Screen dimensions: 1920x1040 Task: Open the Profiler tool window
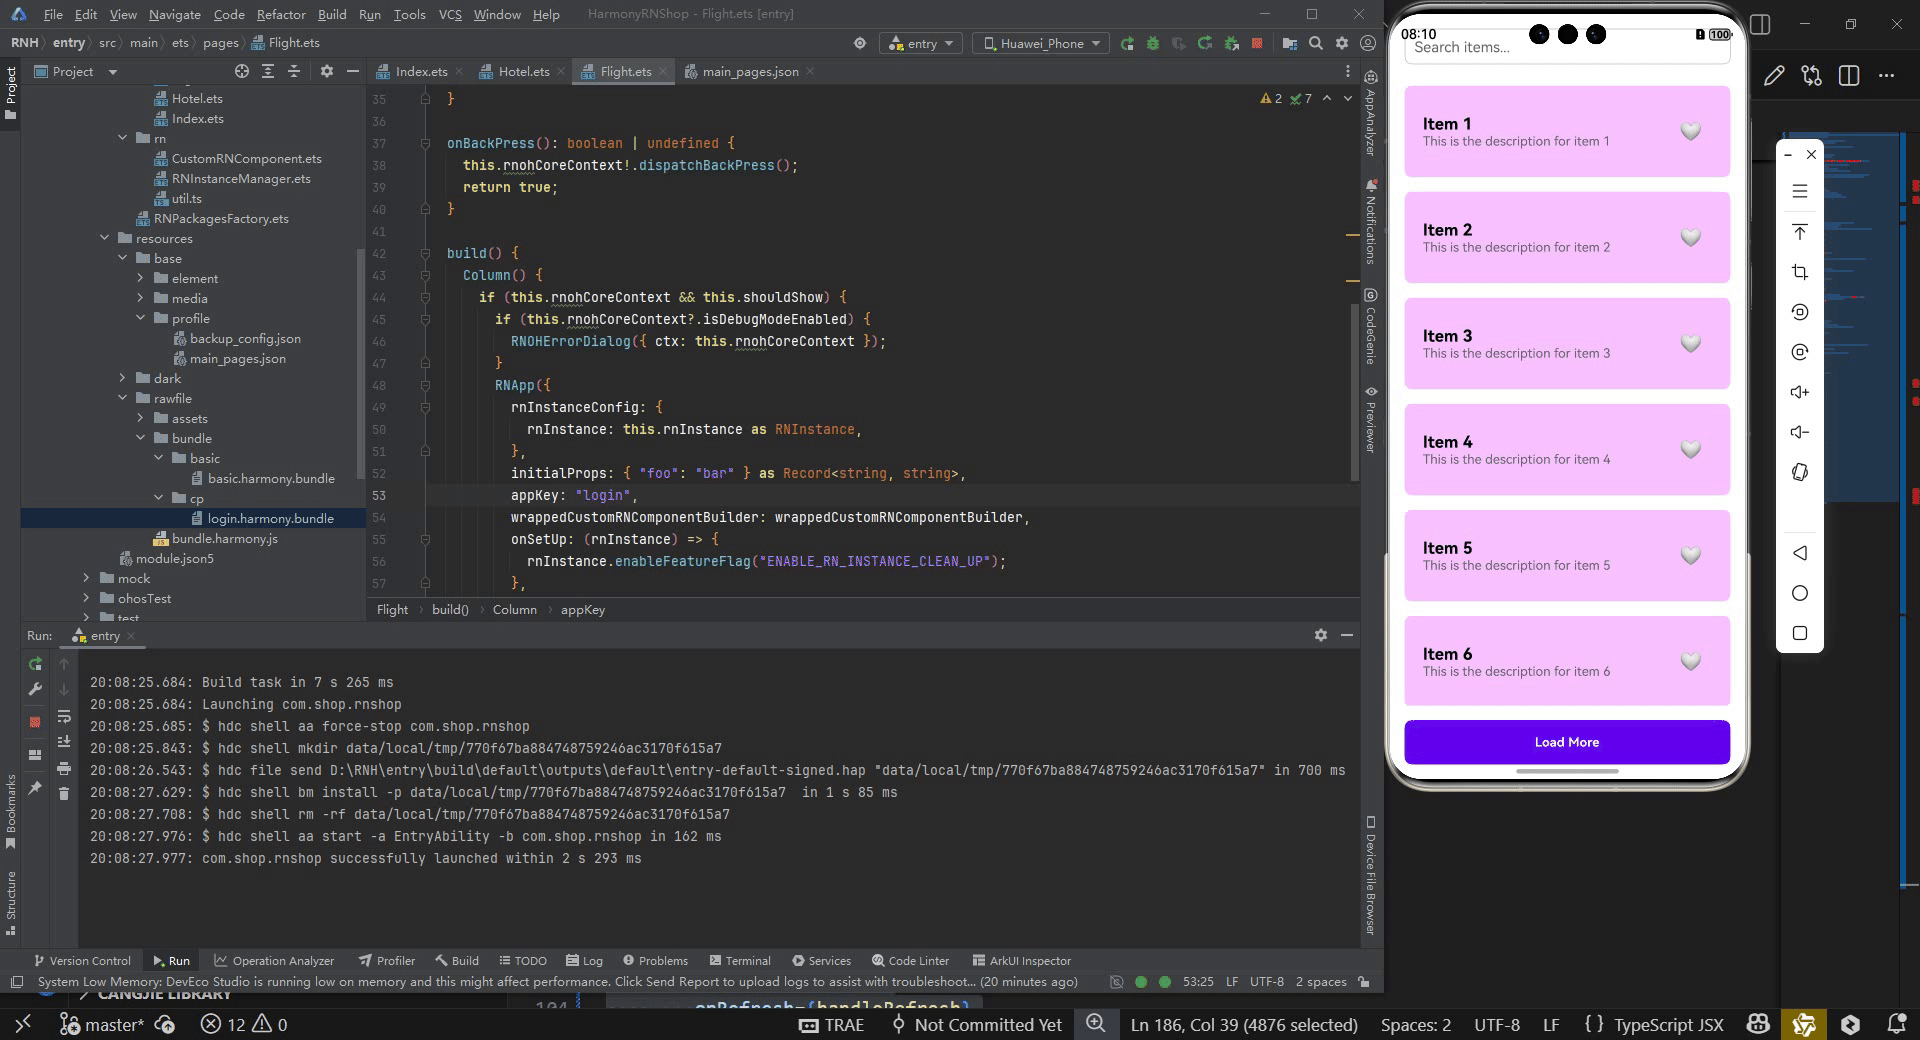(387, 960)
